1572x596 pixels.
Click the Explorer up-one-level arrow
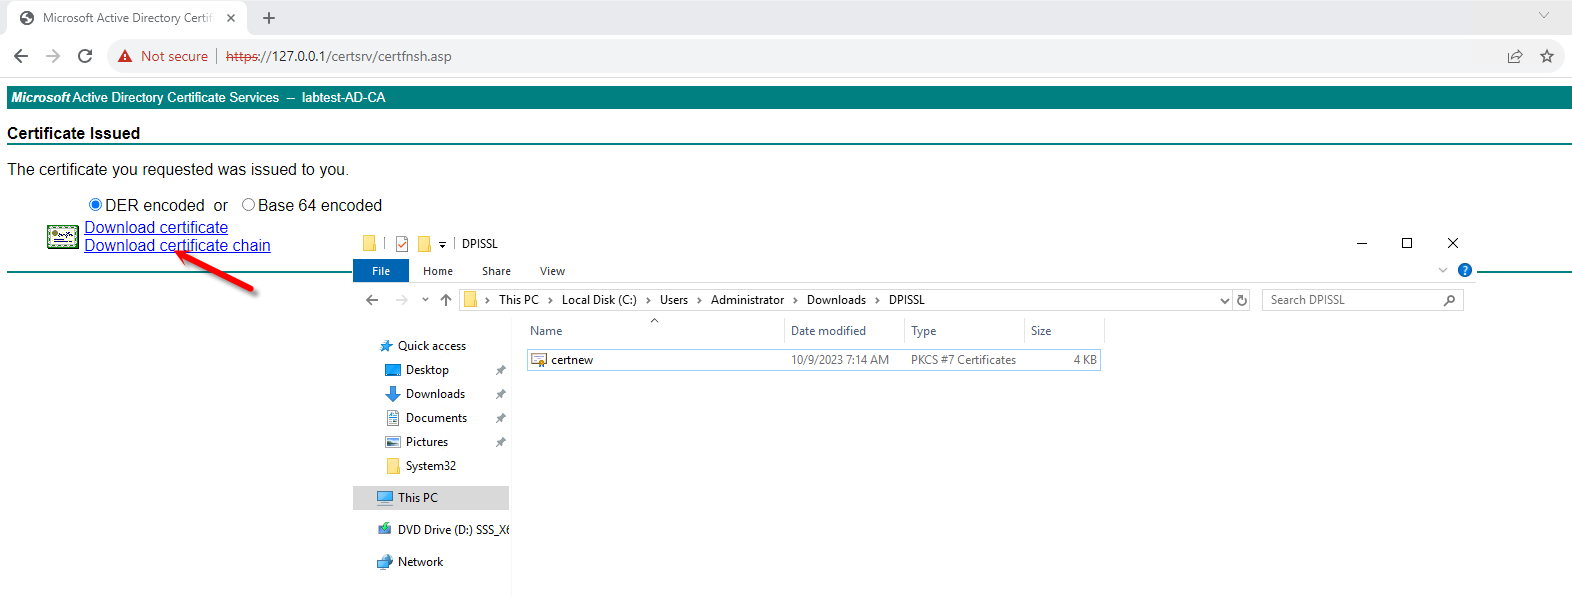[x=446, y=300]
